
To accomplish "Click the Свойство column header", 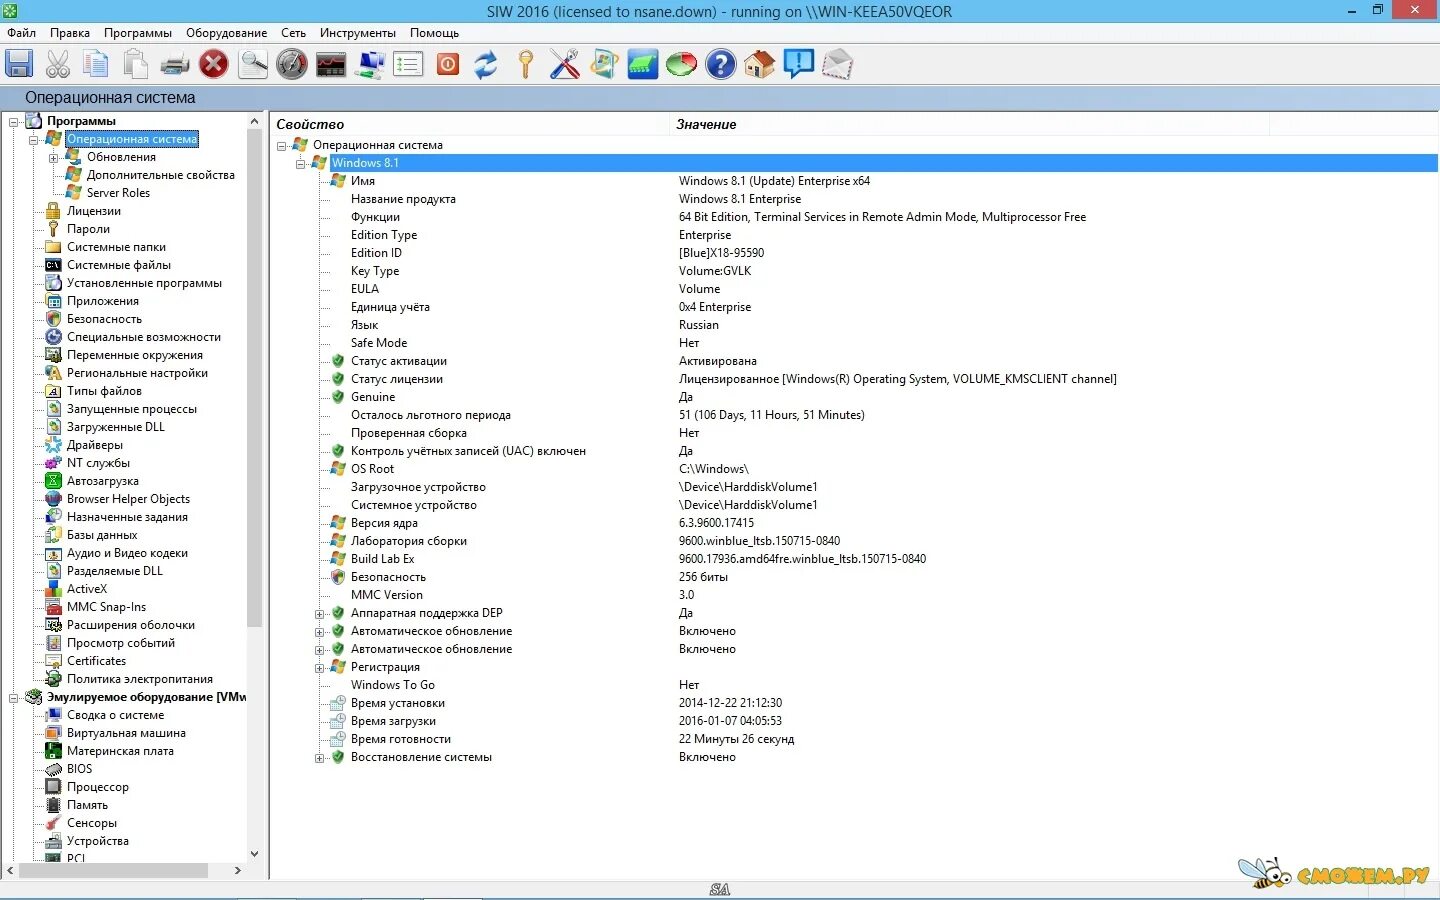I will (470, 124).
